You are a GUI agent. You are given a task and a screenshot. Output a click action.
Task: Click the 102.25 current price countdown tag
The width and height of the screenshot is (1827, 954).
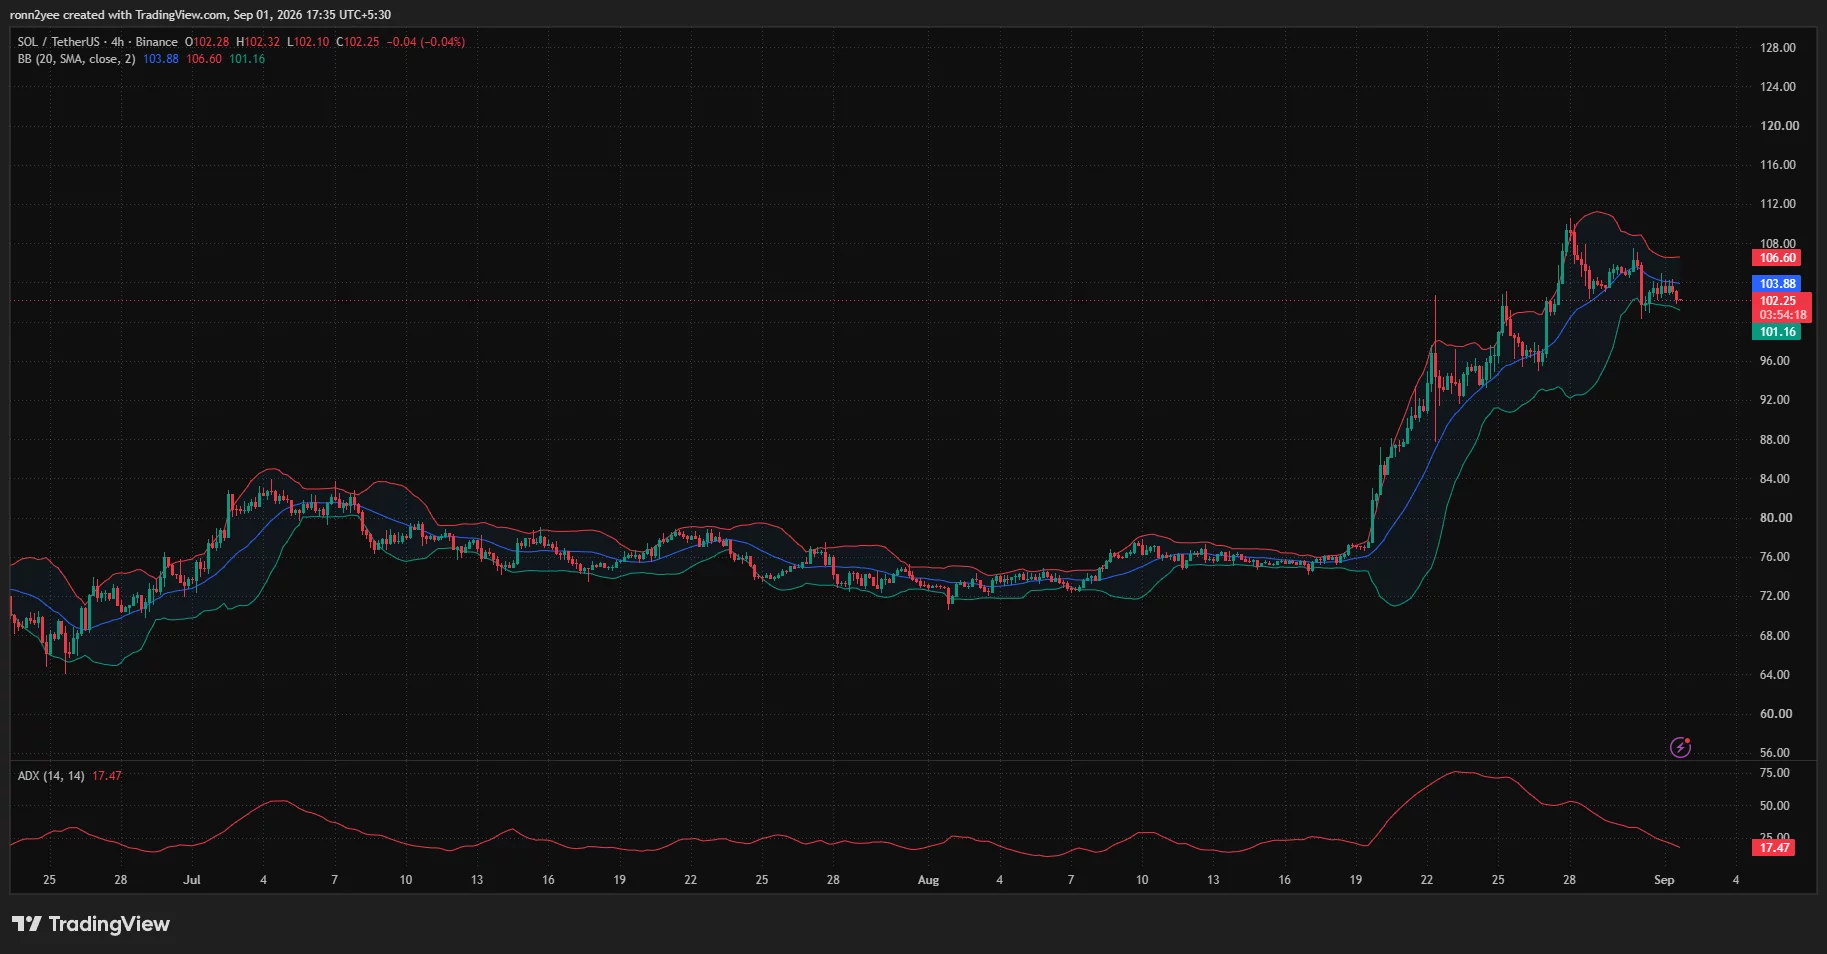pyautogui.click(x=1782, y=307)
